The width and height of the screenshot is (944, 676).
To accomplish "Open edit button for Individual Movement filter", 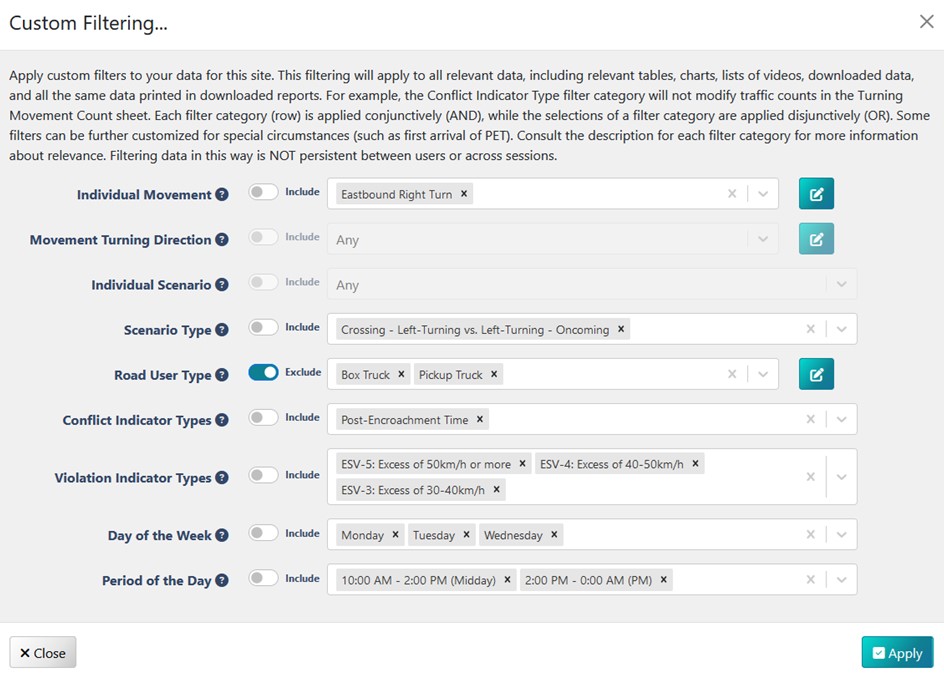I will pos(816,194).
